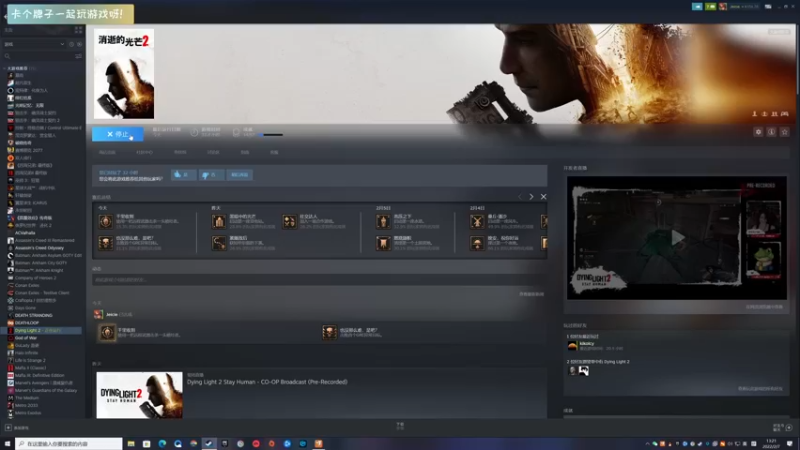Open kikolcy's friend entry under friends who play

pos(594,345)
